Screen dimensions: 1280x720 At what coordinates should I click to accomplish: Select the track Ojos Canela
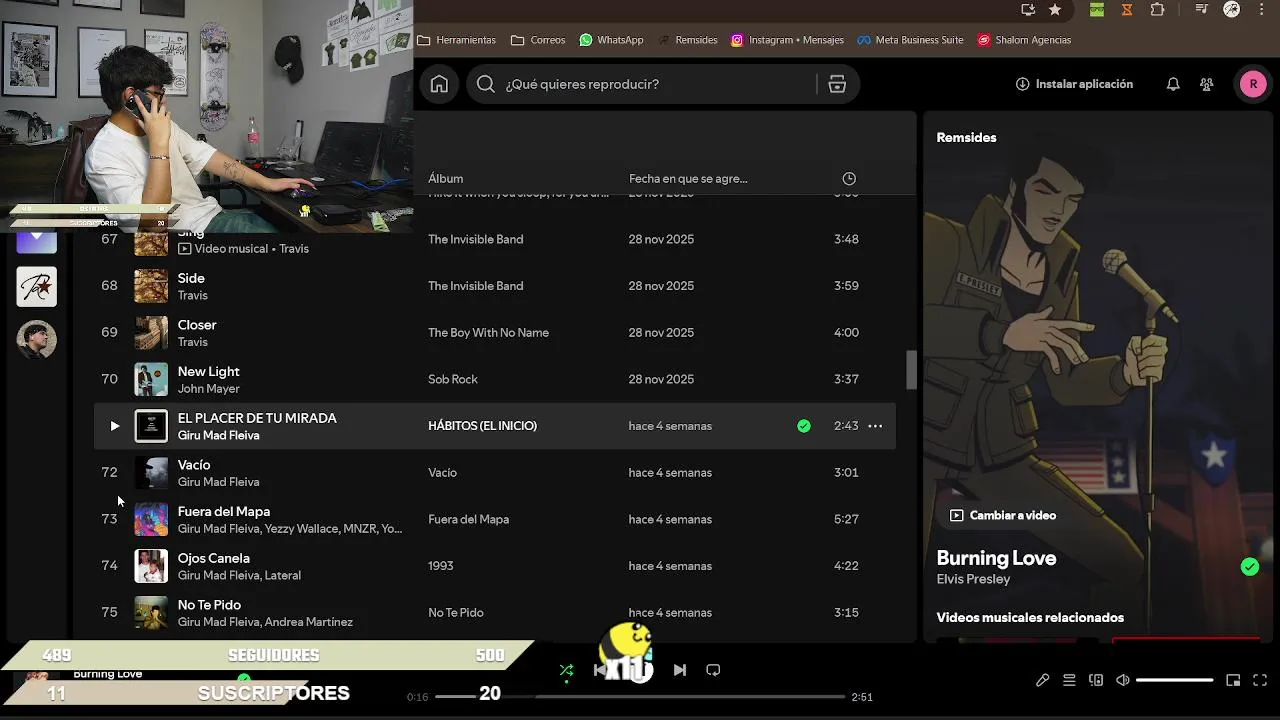(x=214, y=558)
